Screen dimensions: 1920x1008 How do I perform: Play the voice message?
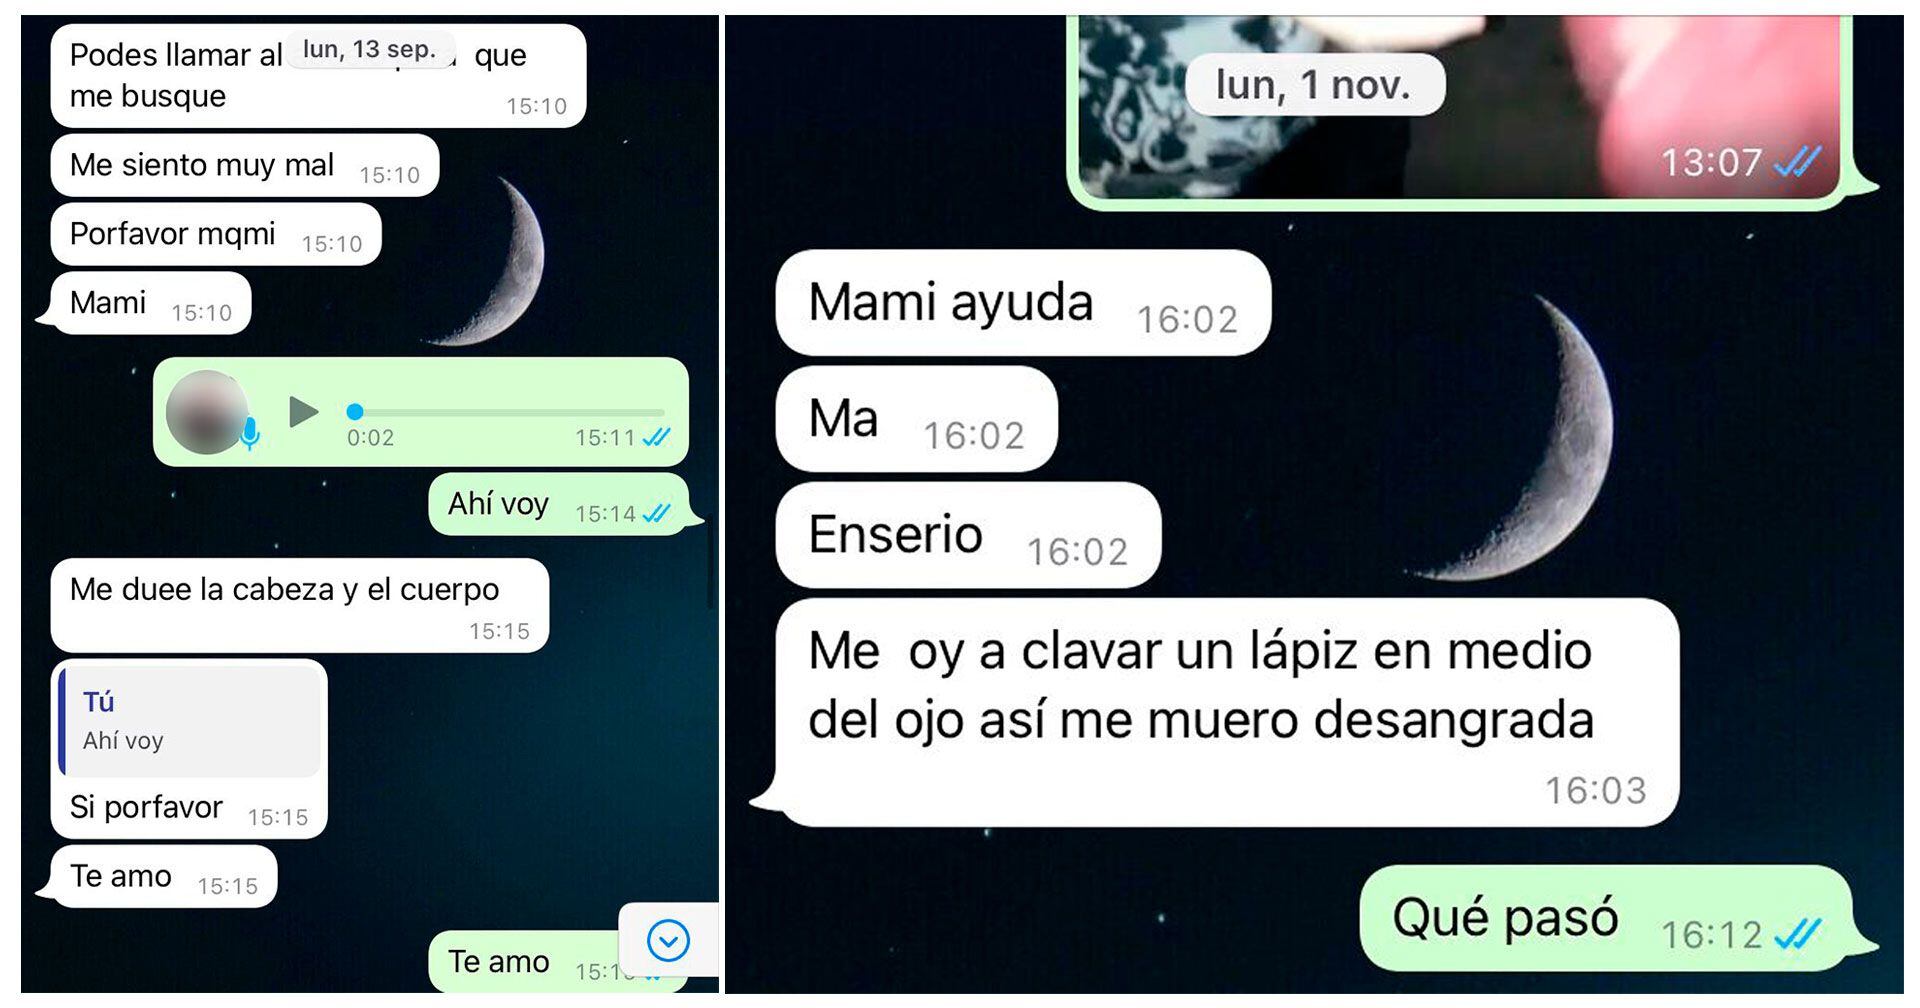click(303, 411)
